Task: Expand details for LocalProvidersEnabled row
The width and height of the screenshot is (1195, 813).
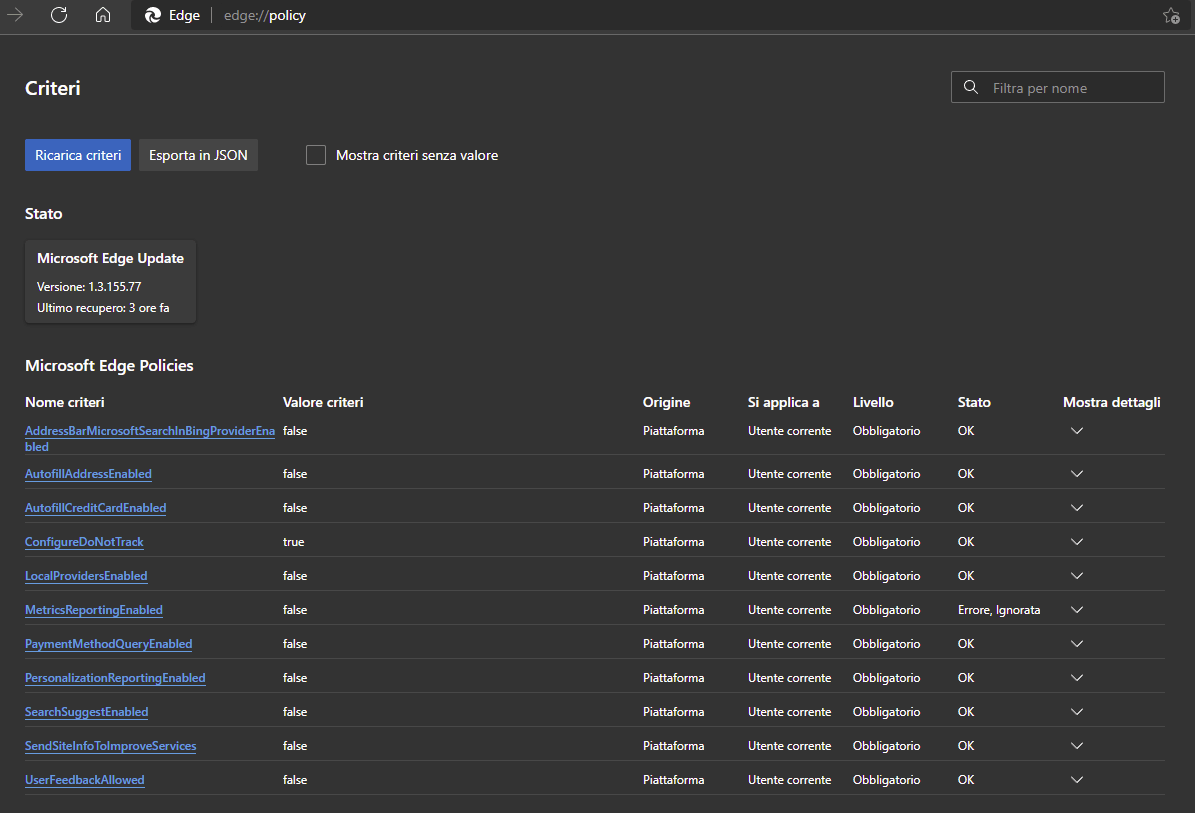Action: point(1077,576)
